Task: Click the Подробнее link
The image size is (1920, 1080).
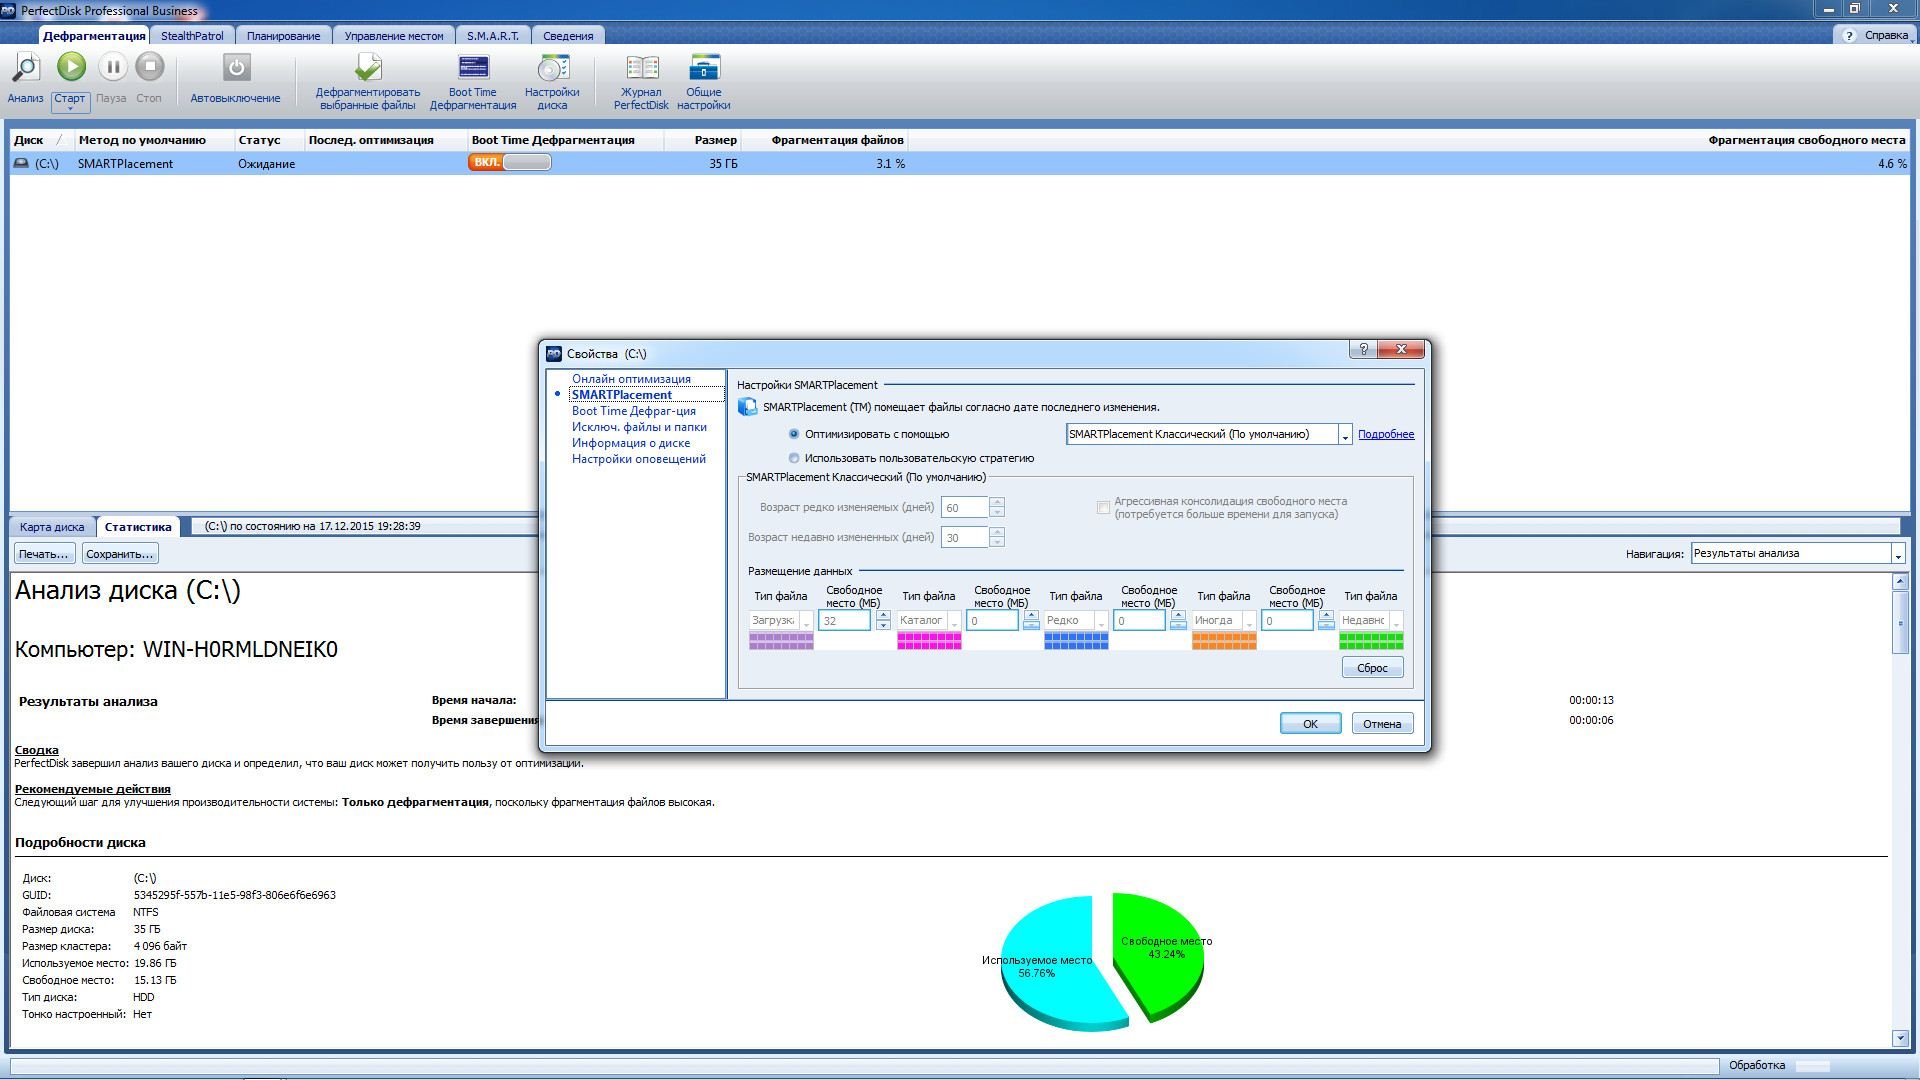Action: 1386,434
